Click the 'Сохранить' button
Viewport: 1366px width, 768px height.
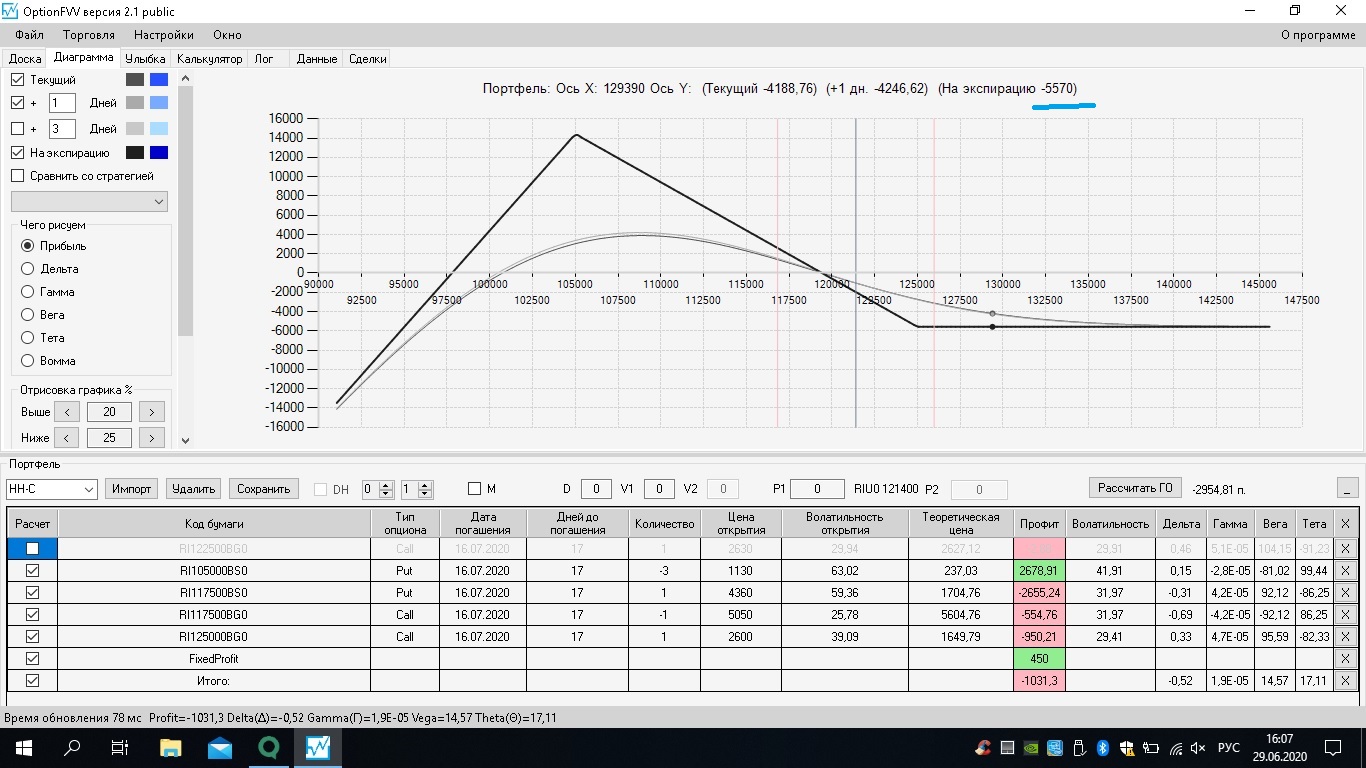coord(264,489)
